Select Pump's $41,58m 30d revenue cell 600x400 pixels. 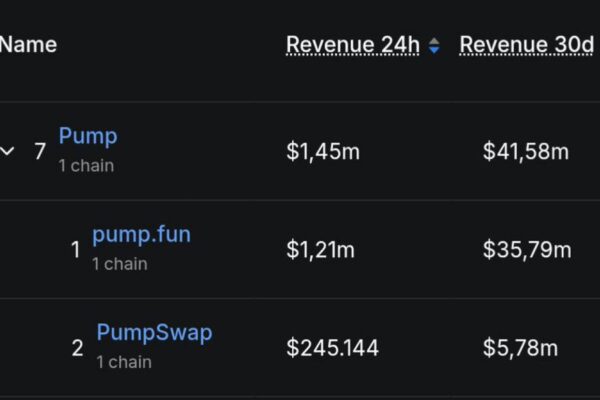pyautogui.click(x=526, y=152)
